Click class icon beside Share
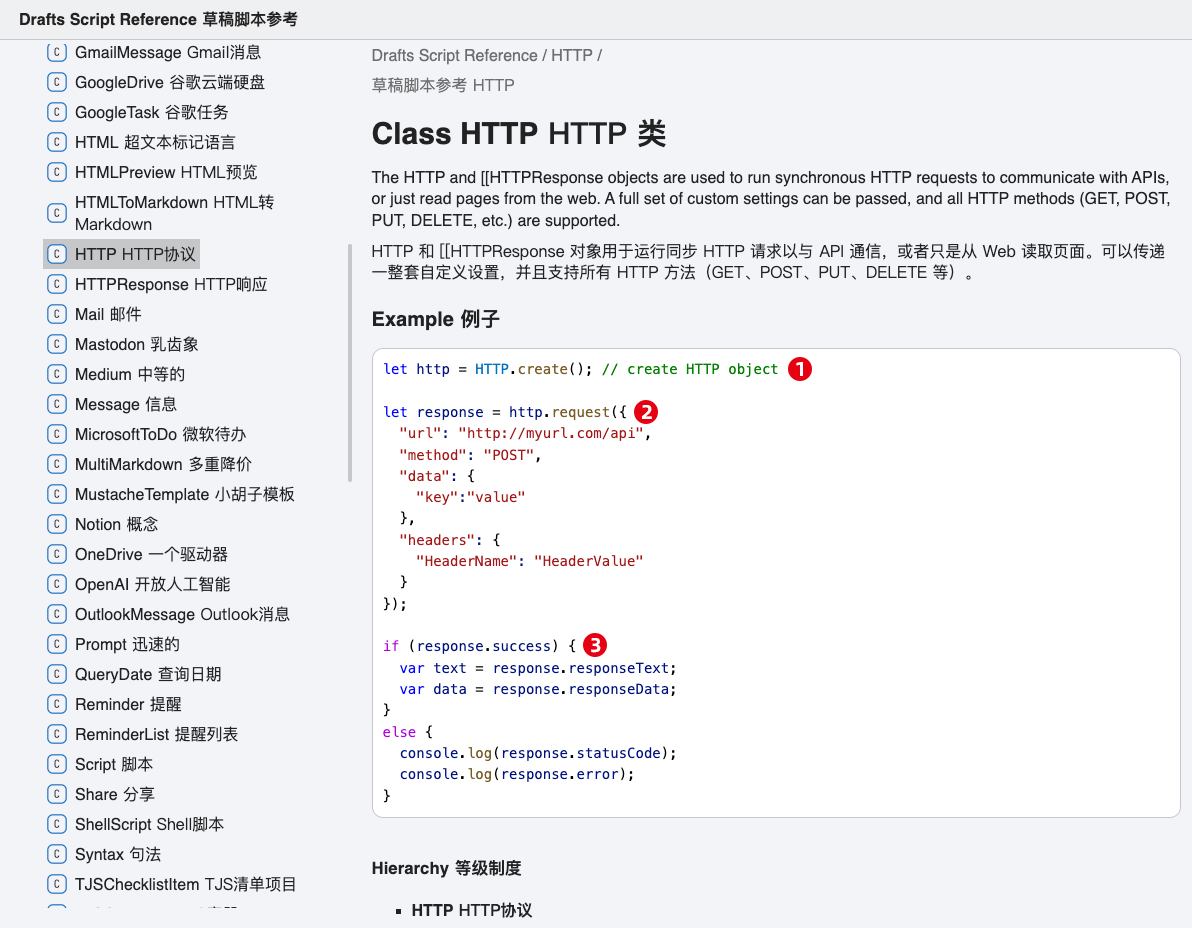Viewport: 1192px width, 928px height. [56, 794]
